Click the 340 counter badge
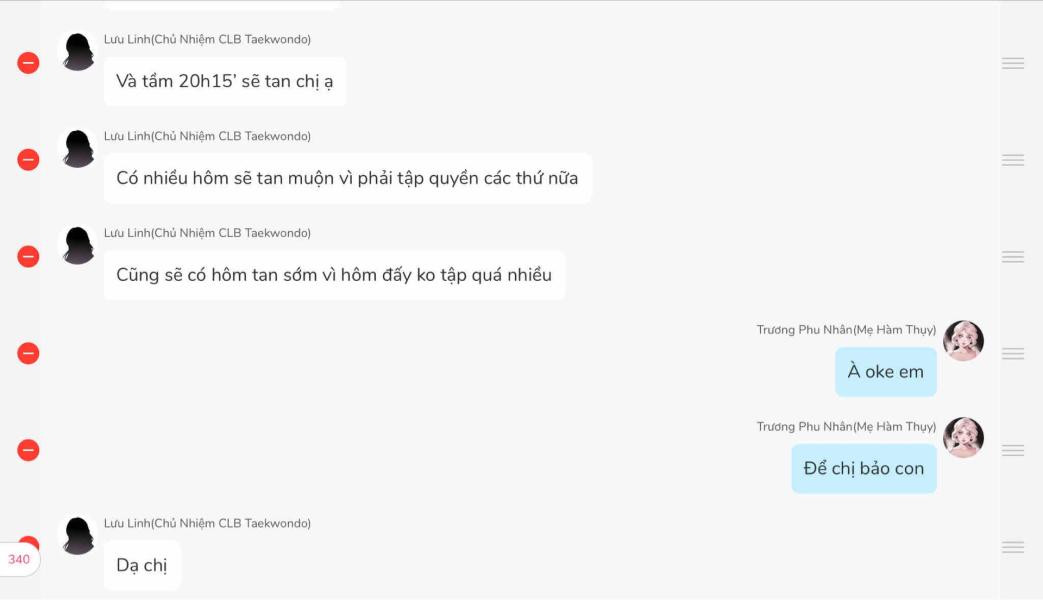The width and height of the screenshot is (1043, 600). pyautogui.click(x=19, y=560)
